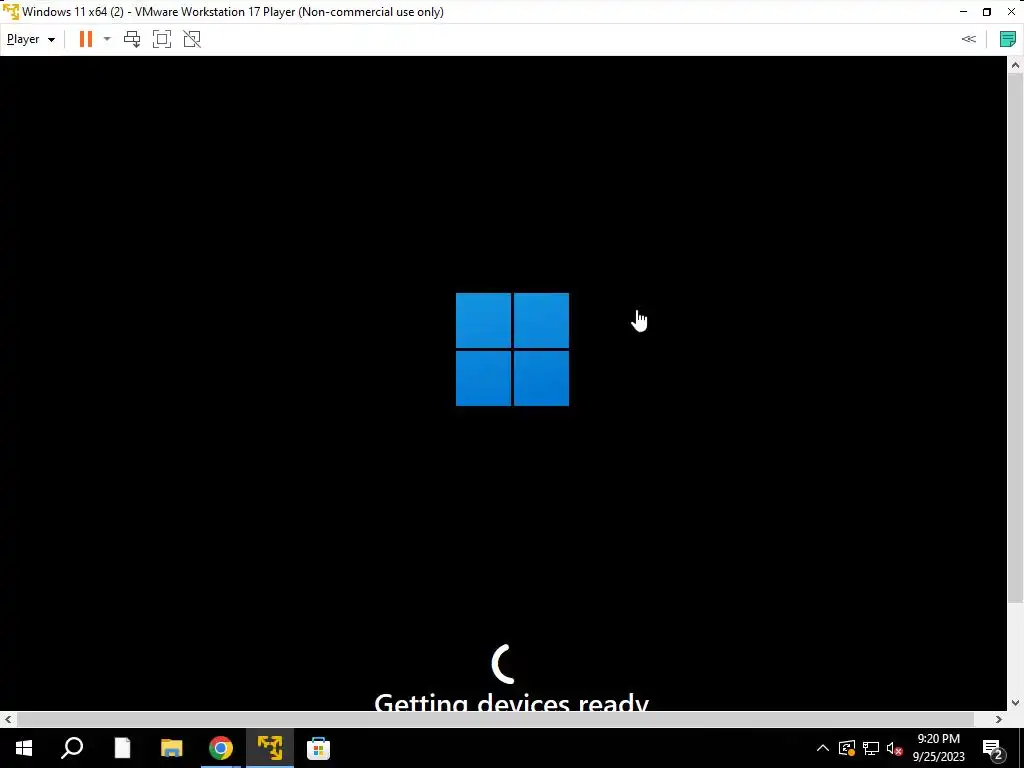The height and width of the screenshot is (768, 1024).
Task: Click the muted volume tray icon
Action: pyautogui.click(x=895, y=748)
